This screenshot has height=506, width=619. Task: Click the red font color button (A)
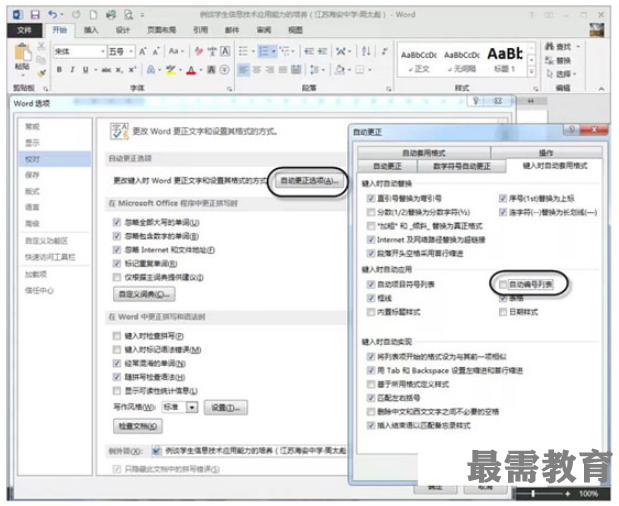click(x=192, y=70)
